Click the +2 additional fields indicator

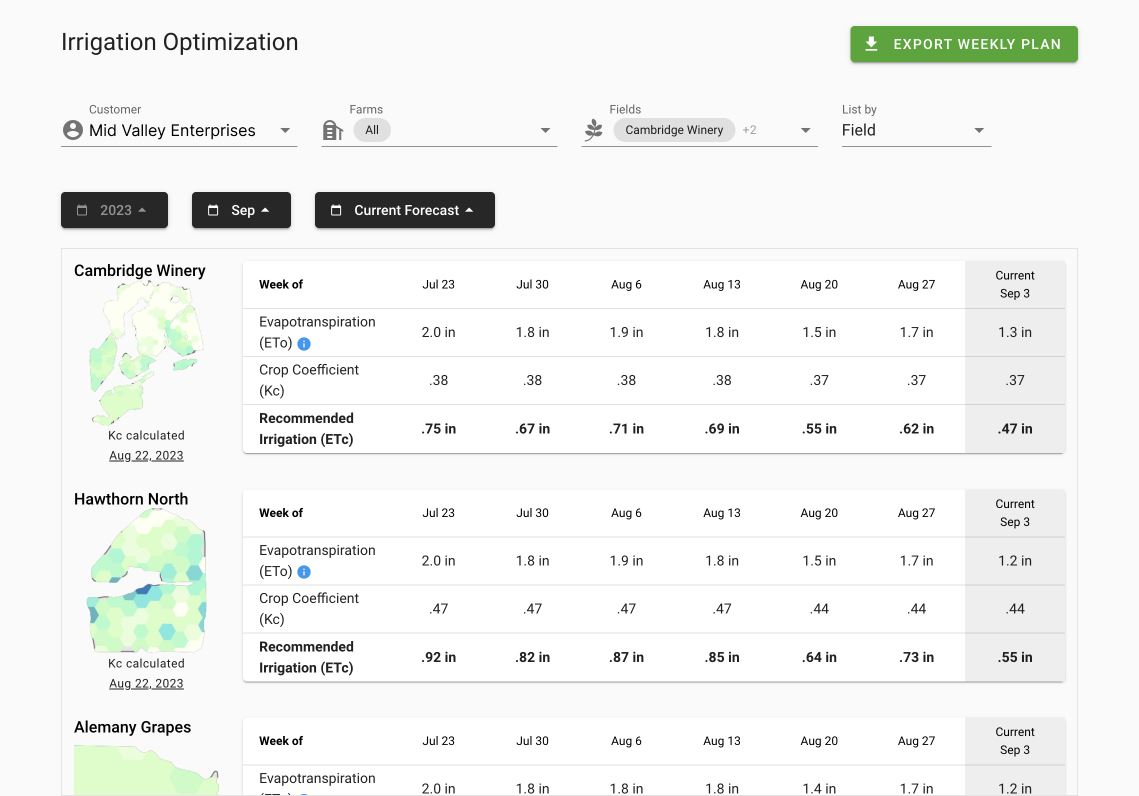coord(749,130)
